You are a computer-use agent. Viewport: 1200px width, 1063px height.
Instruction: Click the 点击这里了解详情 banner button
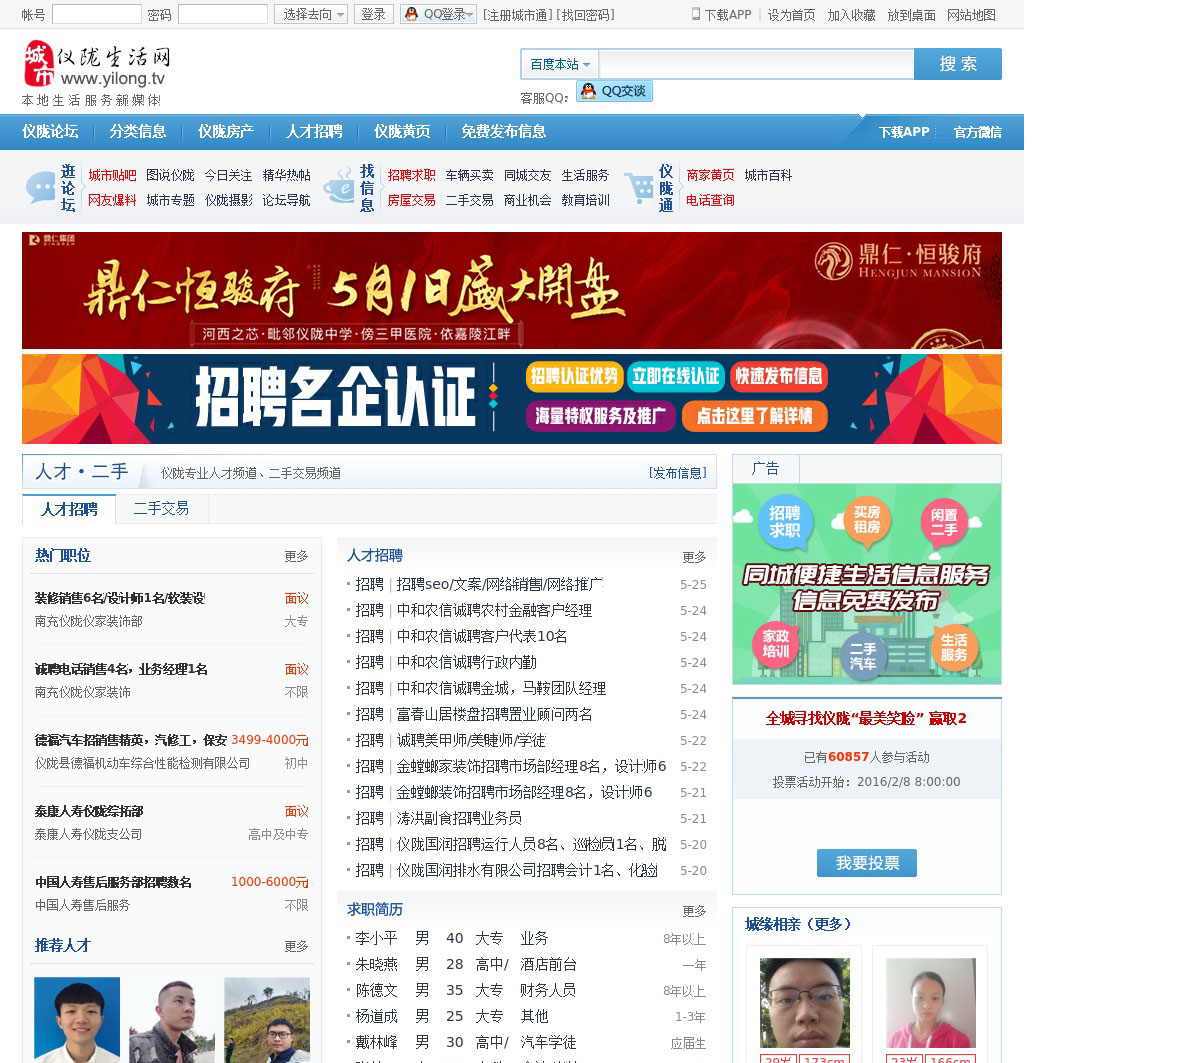(x=755, y=416)
